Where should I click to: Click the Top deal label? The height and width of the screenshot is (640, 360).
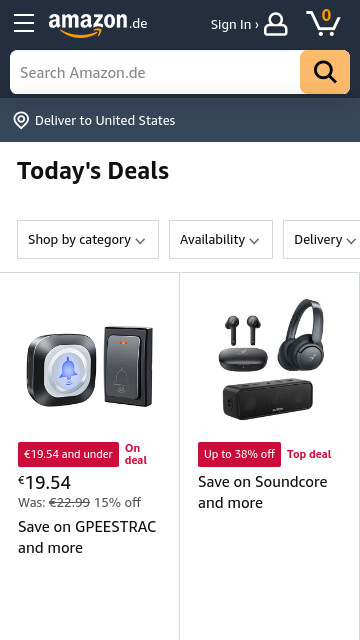pyautogui.click(x=309, y=454)
